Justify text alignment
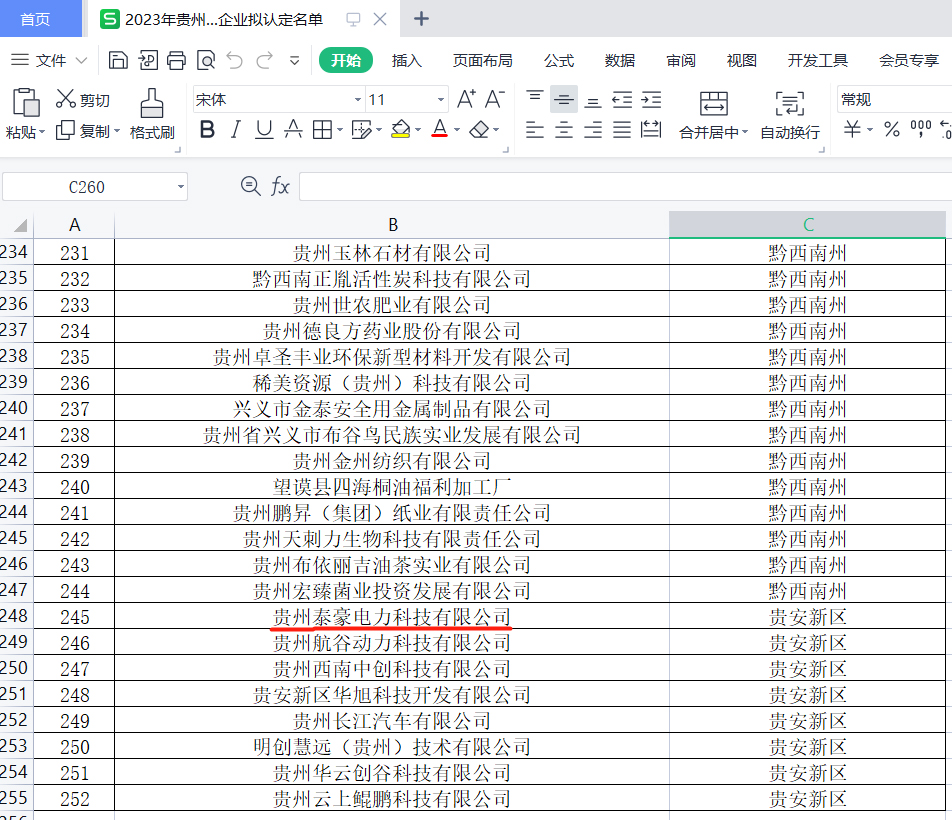 click(x=622, y=130)
